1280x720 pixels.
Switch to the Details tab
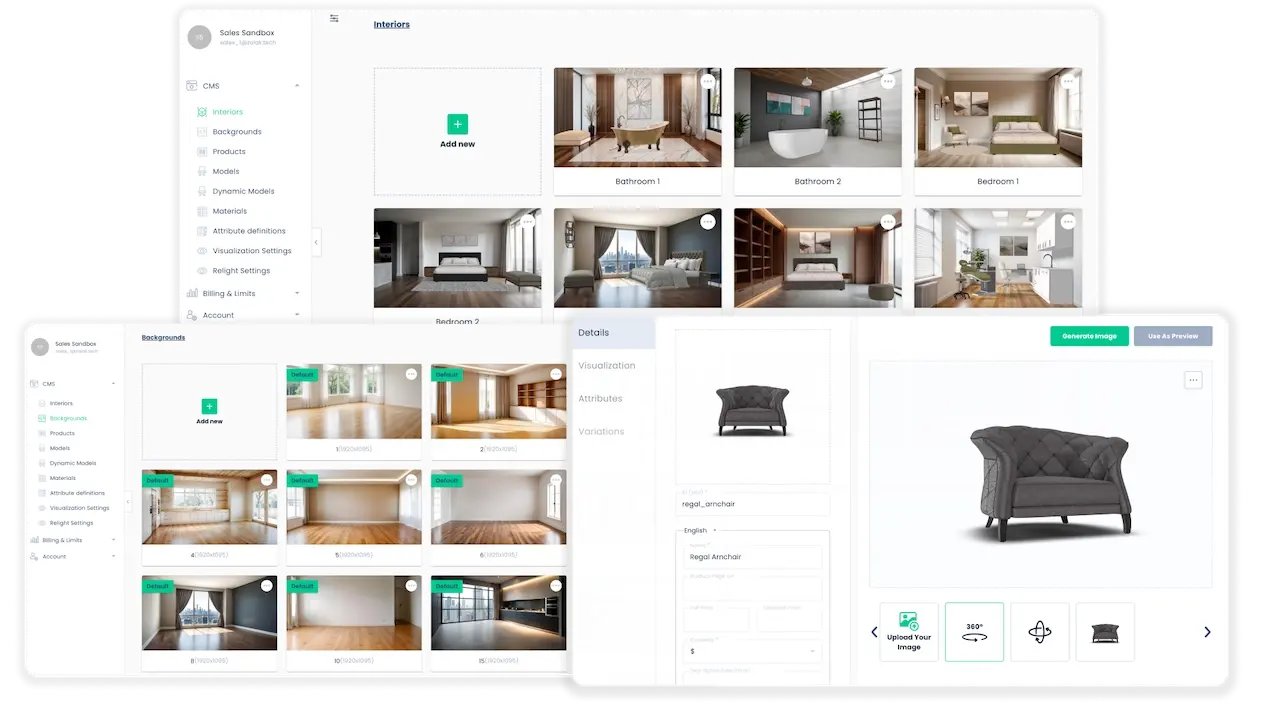point(613,332)
